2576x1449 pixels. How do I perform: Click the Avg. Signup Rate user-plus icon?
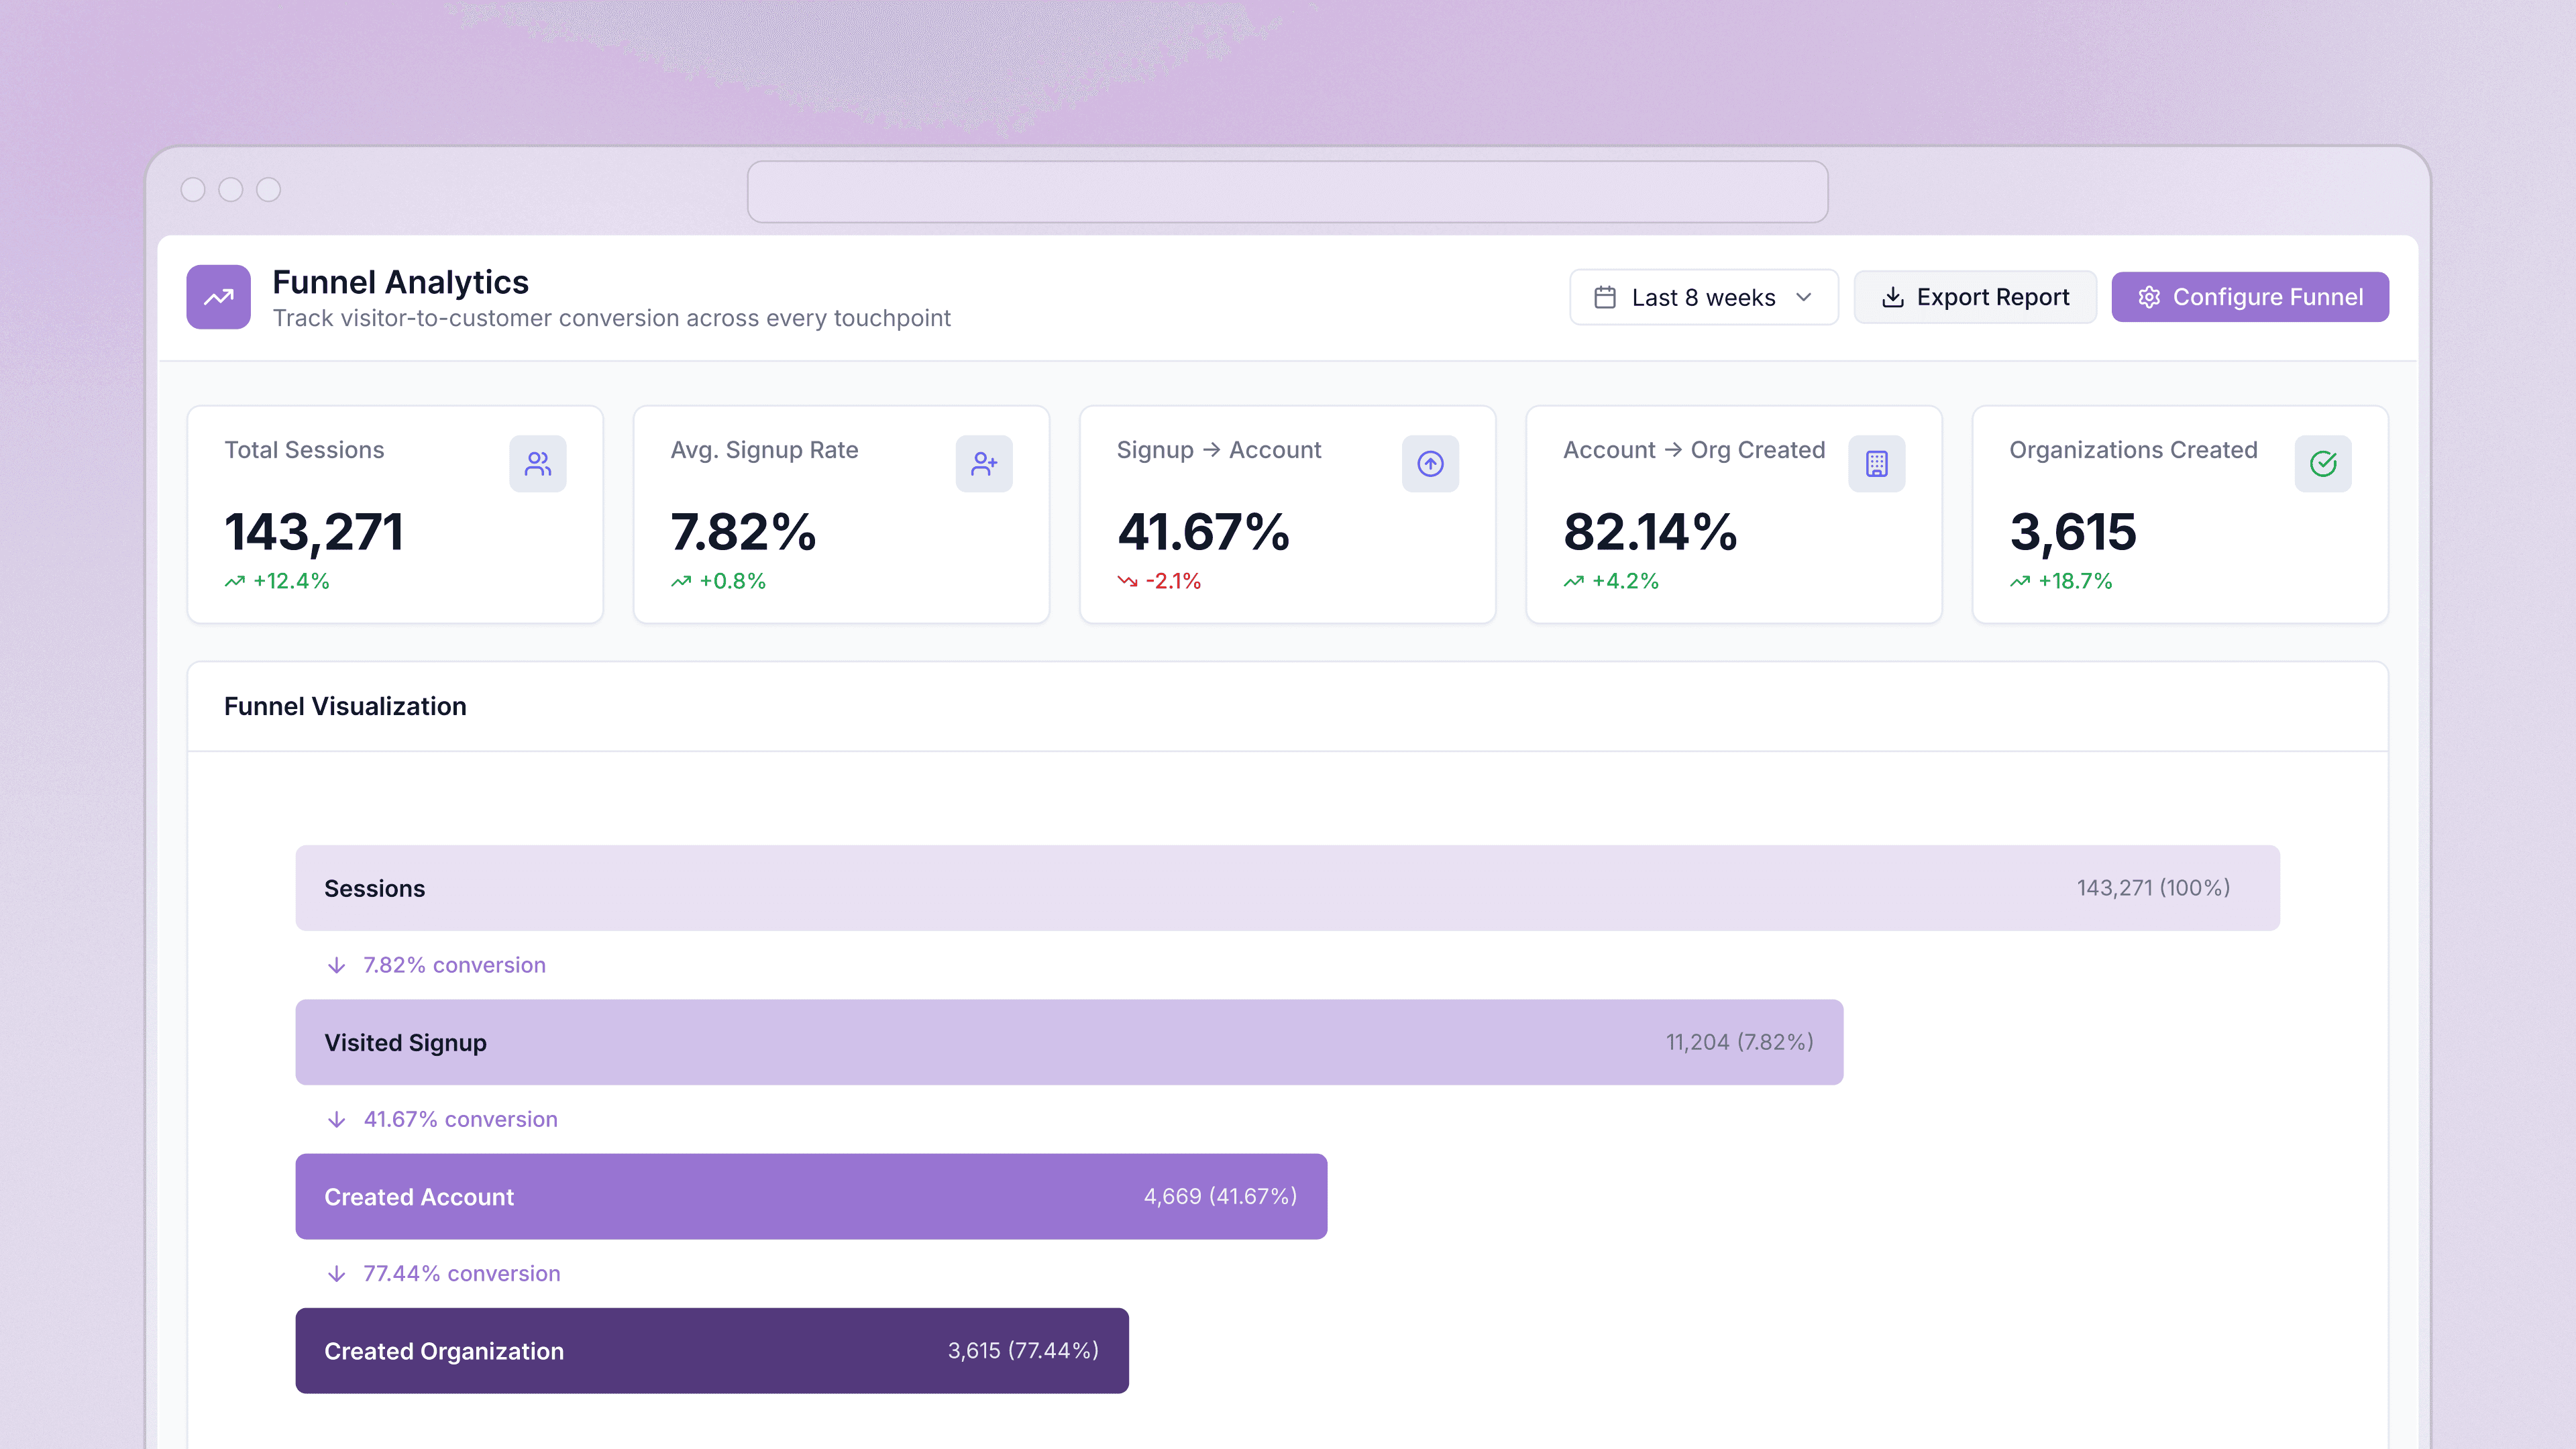point(984,463)
